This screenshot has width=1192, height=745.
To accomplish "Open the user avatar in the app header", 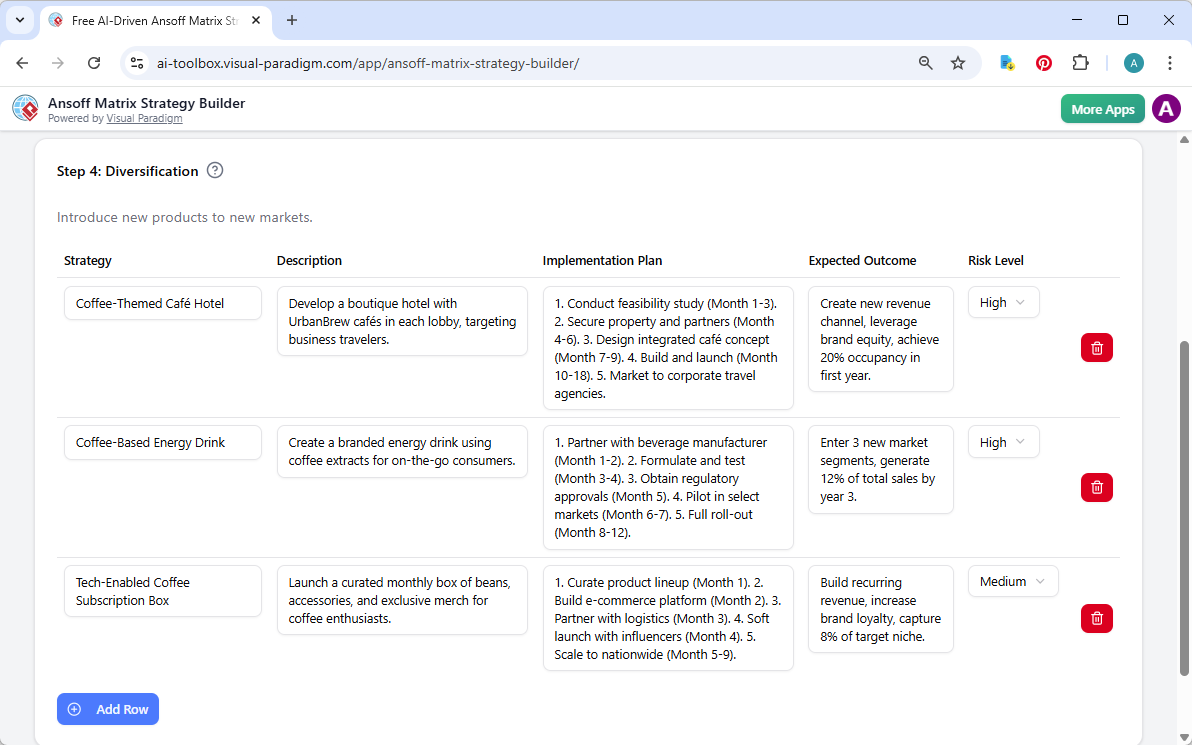I will tap(1166, 108).
